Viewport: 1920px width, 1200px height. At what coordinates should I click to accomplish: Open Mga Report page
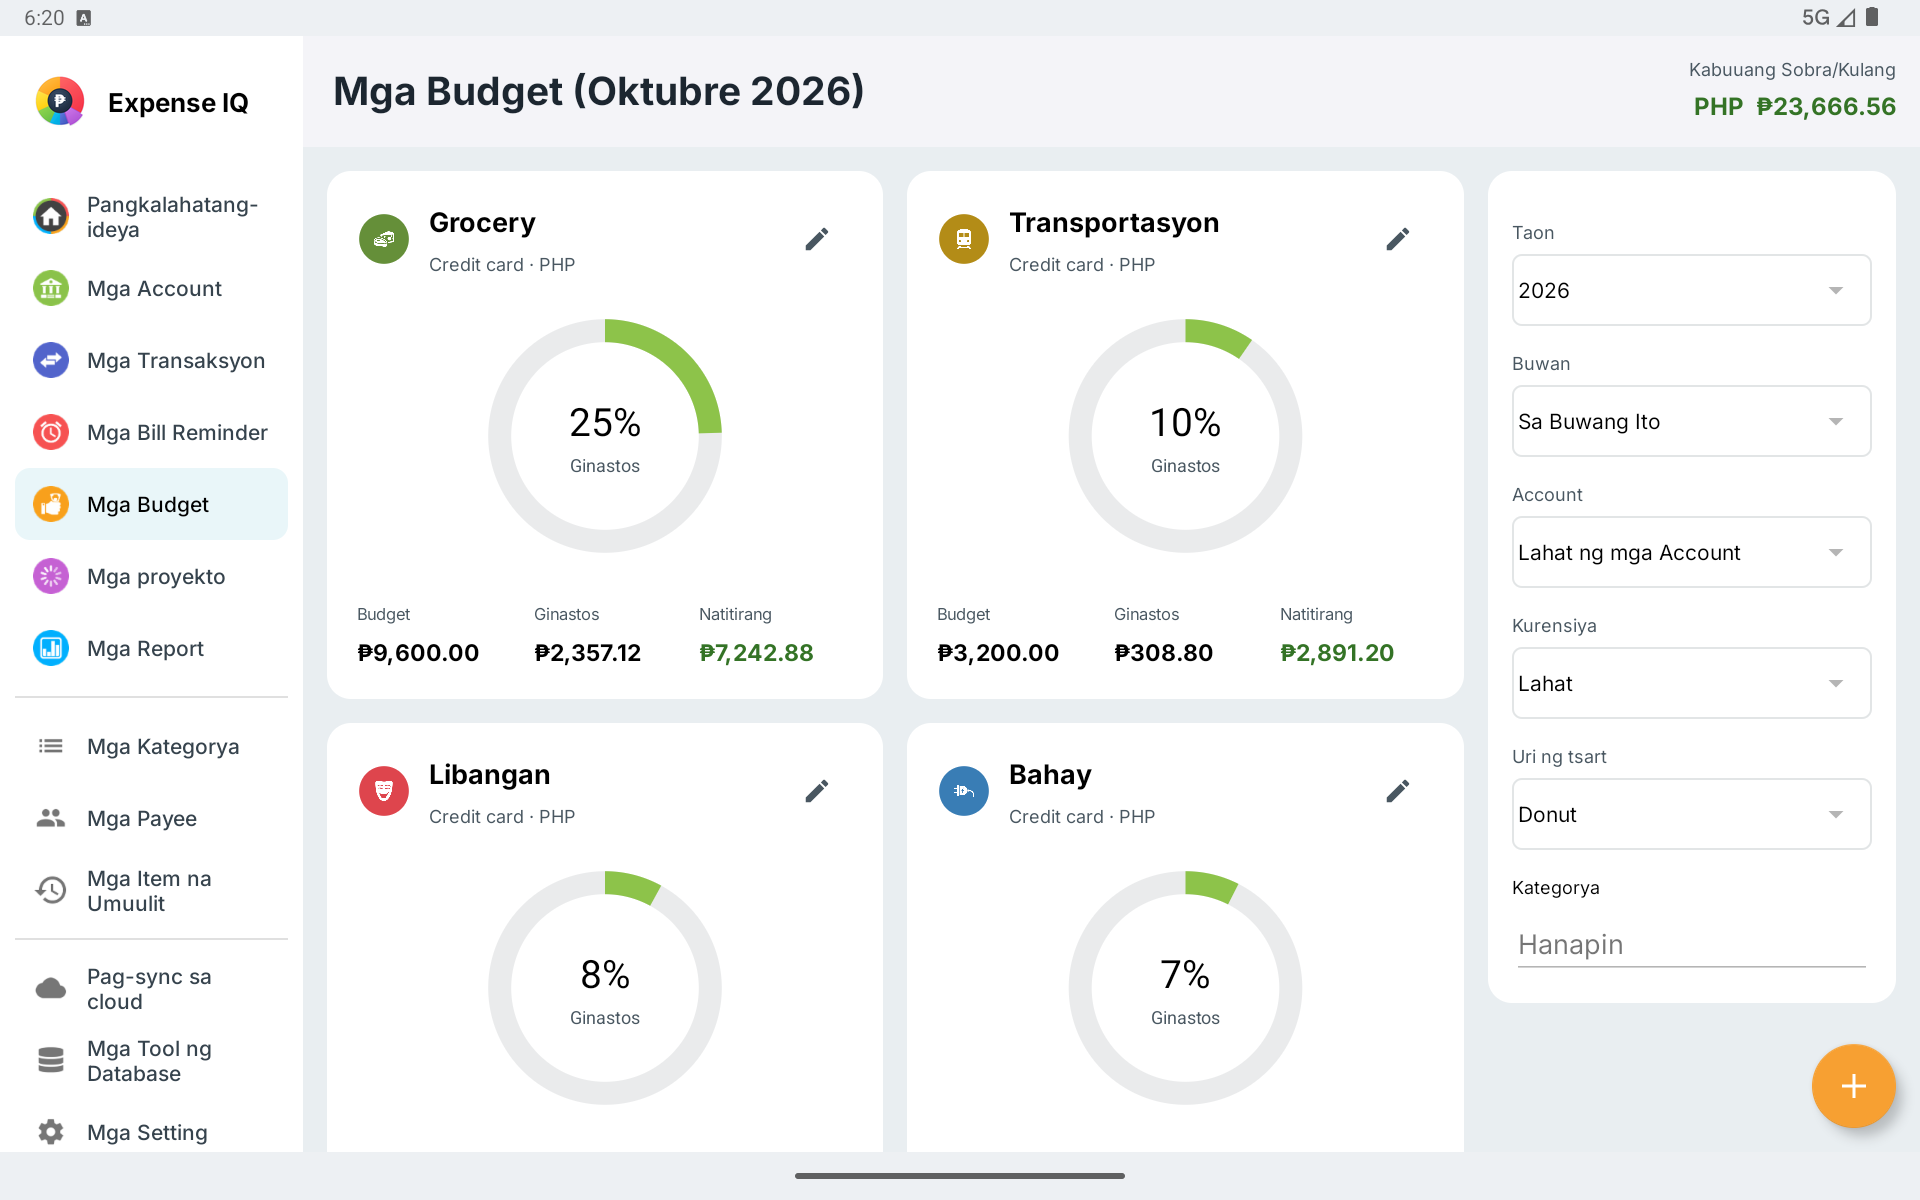pyautogui.click(x=151, y=649)
